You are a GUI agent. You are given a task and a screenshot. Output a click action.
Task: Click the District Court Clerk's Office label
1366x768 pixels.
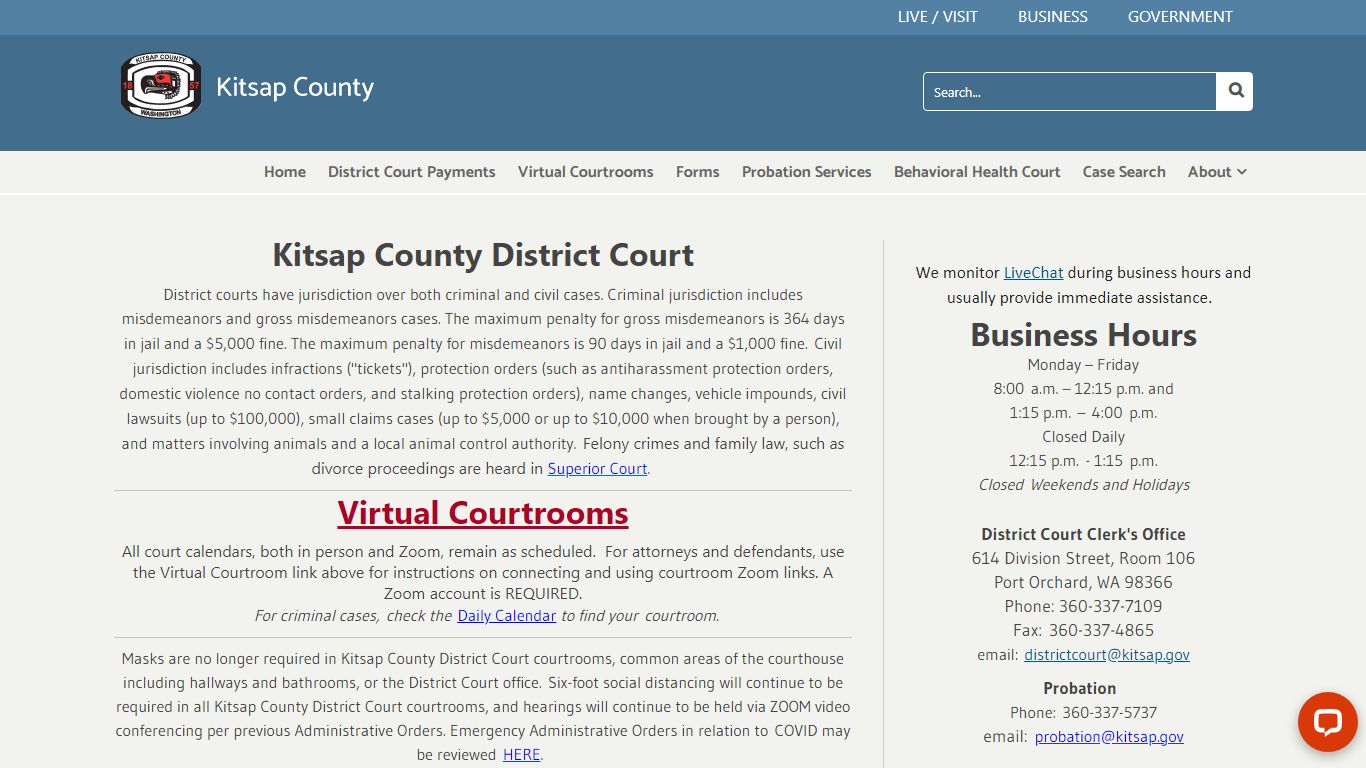click(1083, 534)
